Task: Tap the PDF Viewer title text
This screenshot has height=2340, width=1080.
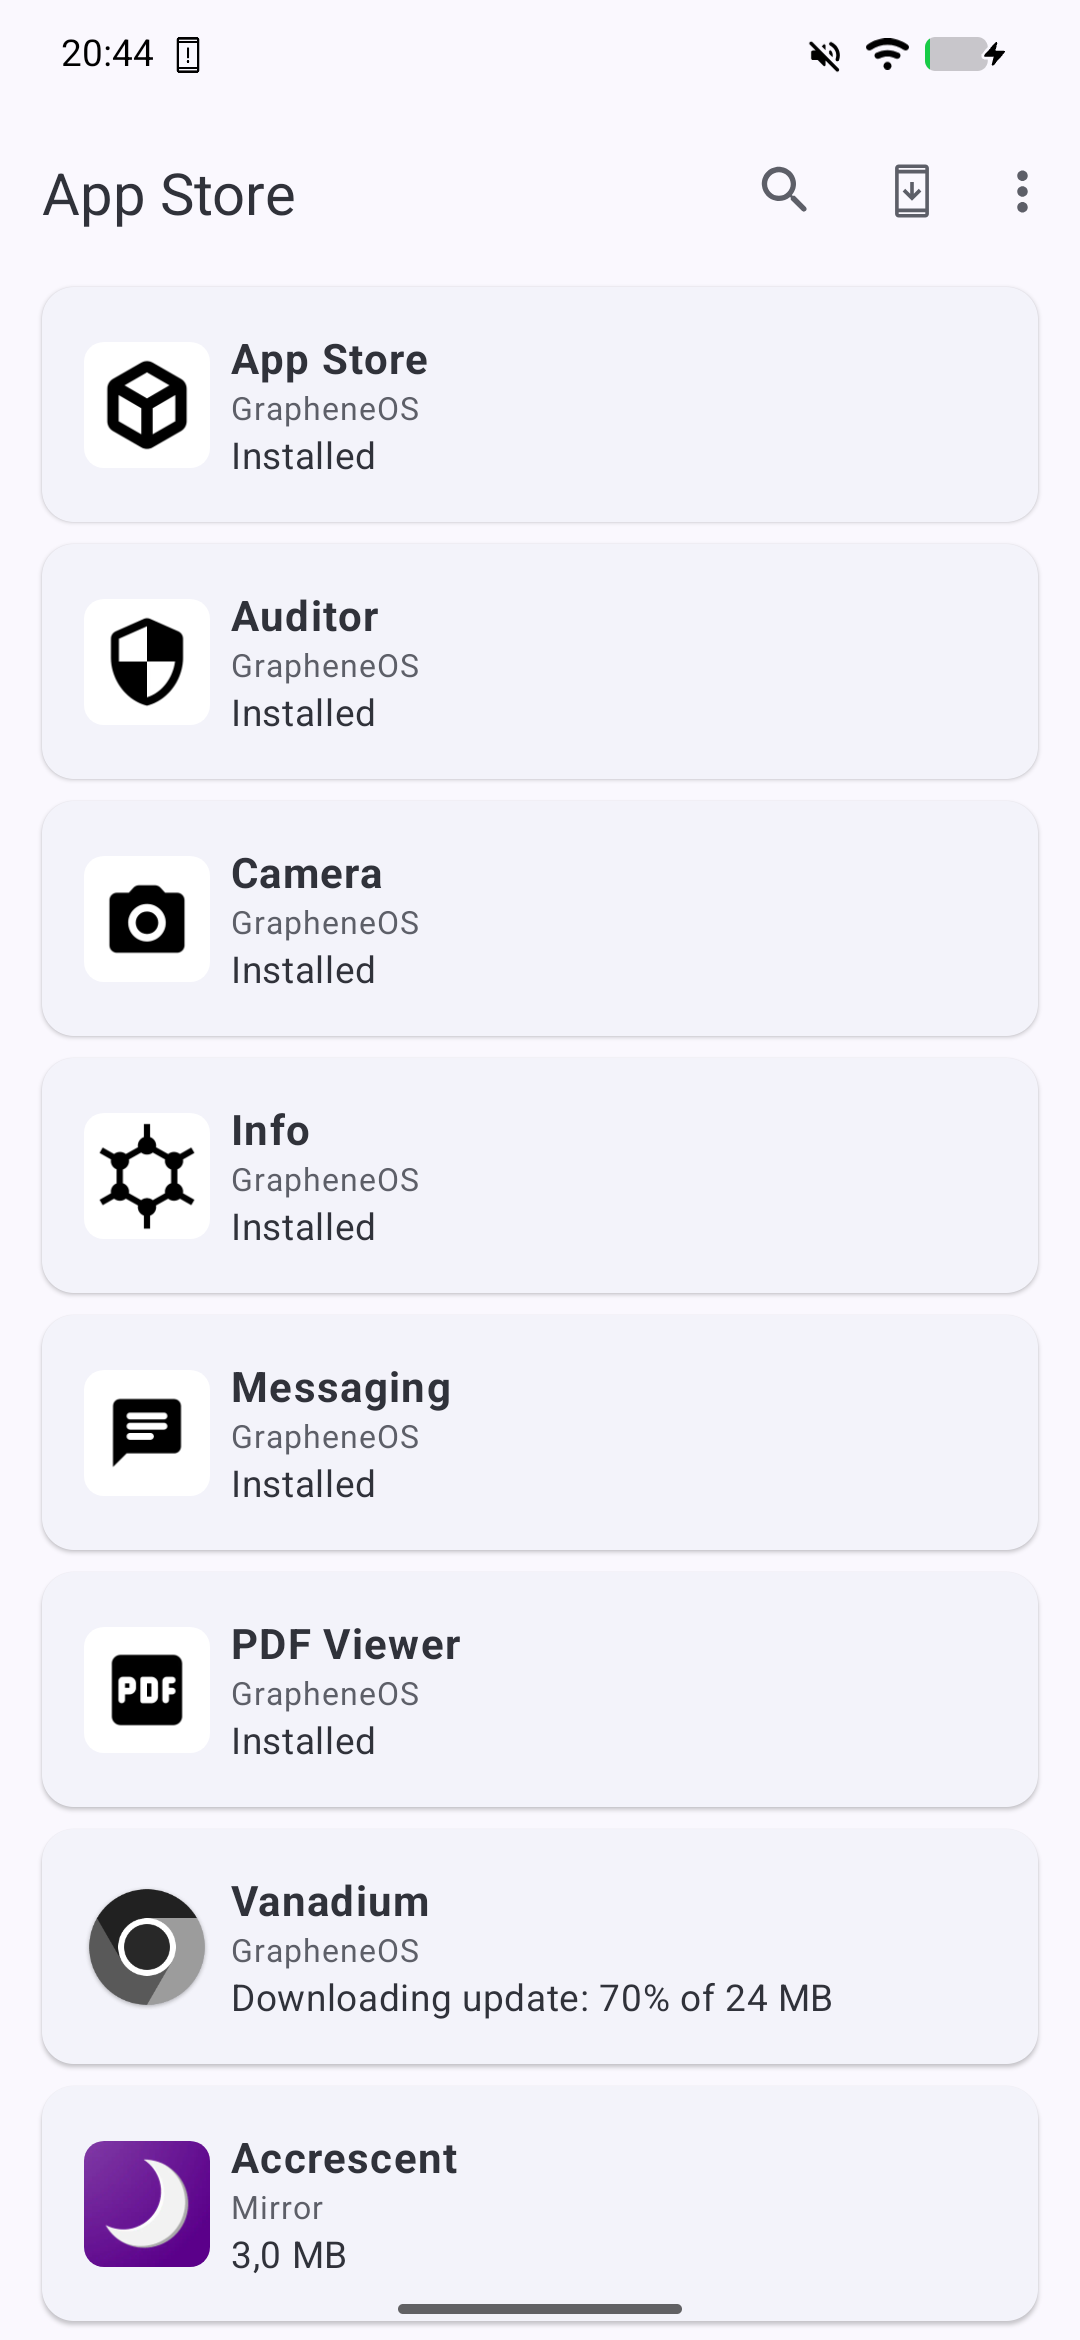Action: 346,1645
